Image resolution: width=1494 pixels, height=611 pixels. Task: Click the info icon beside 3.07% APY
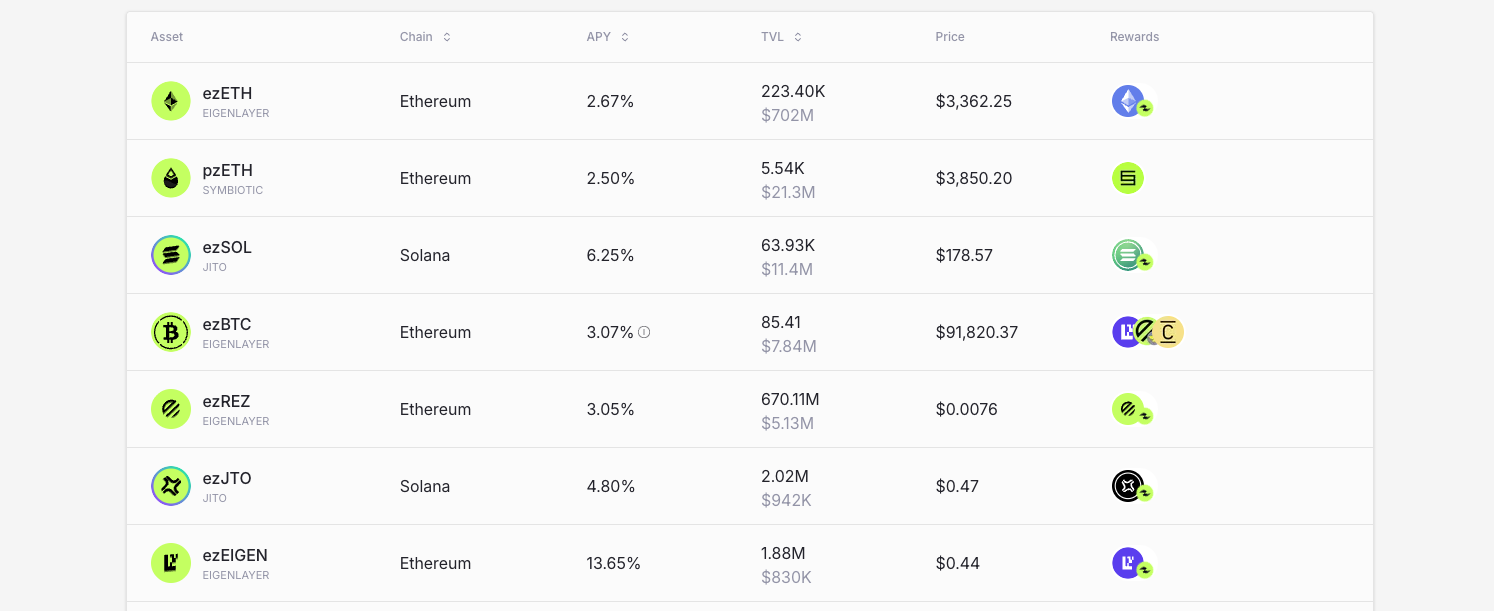coord(644,332)
